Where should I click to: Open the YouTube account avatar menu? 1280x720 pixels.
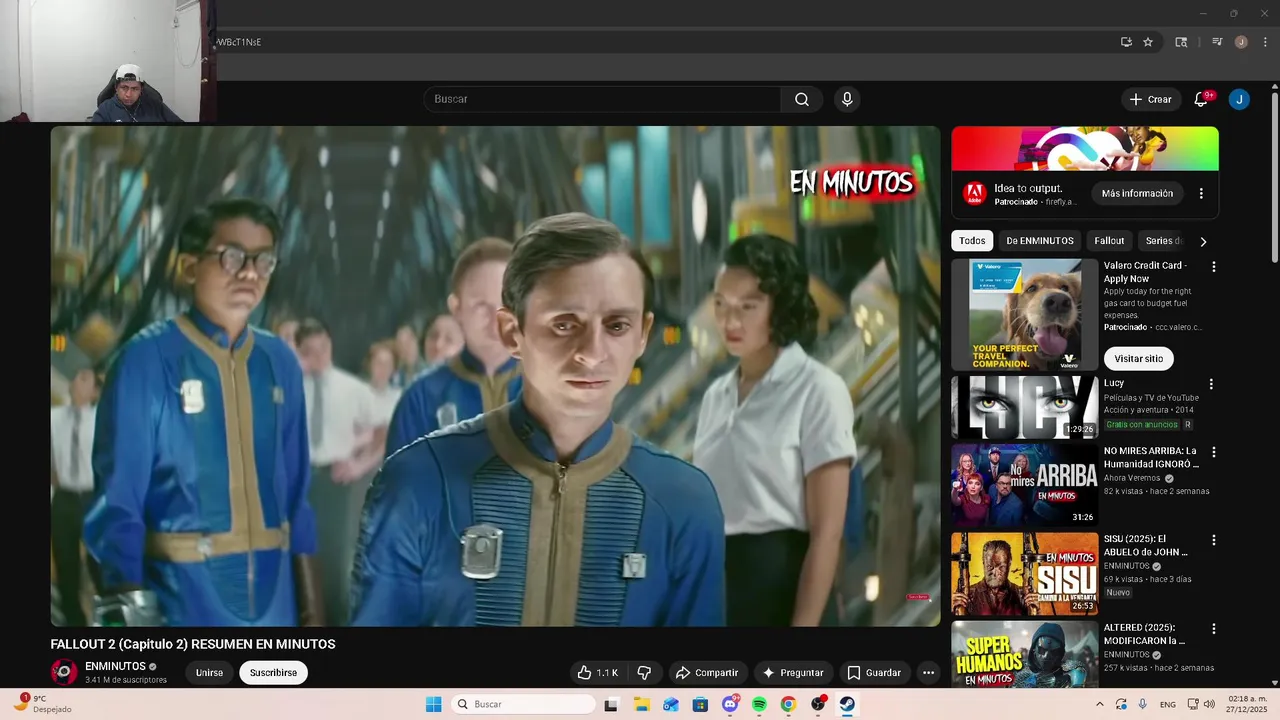pyautogui.click(x=1239, y=99)
